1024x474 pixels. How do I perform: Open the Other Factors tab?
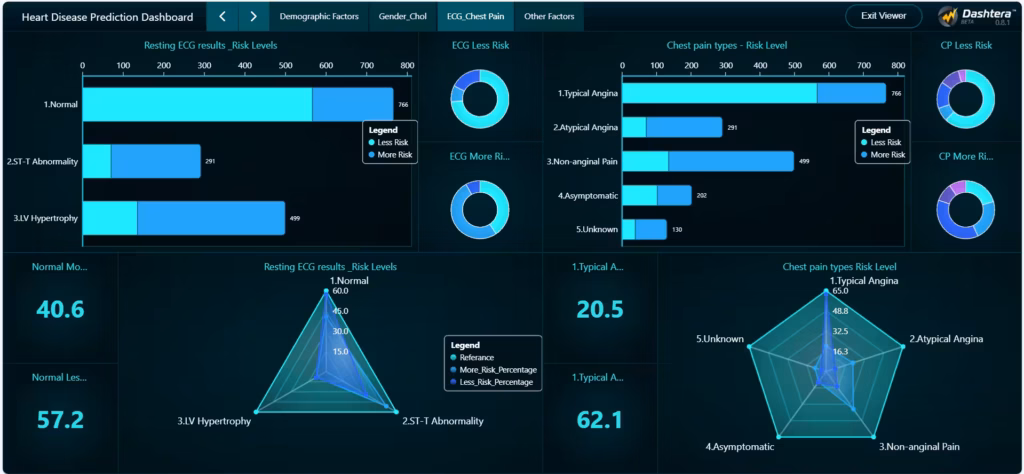pyautogui.click(x=549, y=16)
